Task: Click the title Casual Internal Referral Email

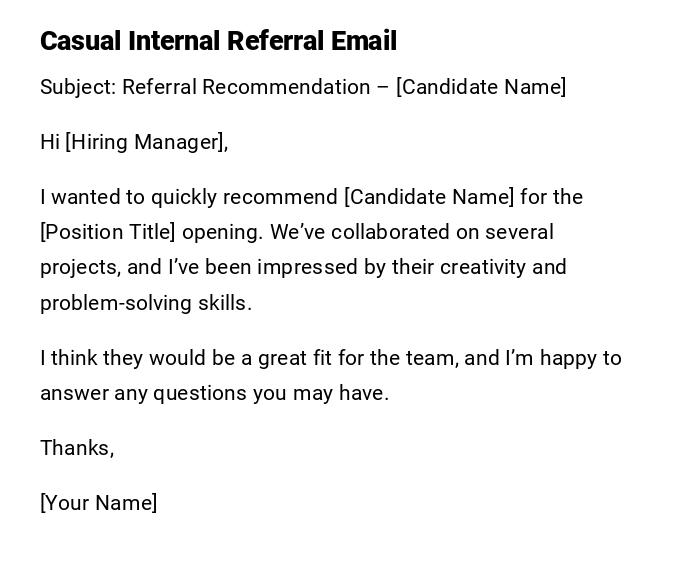Action: [218, 41]
